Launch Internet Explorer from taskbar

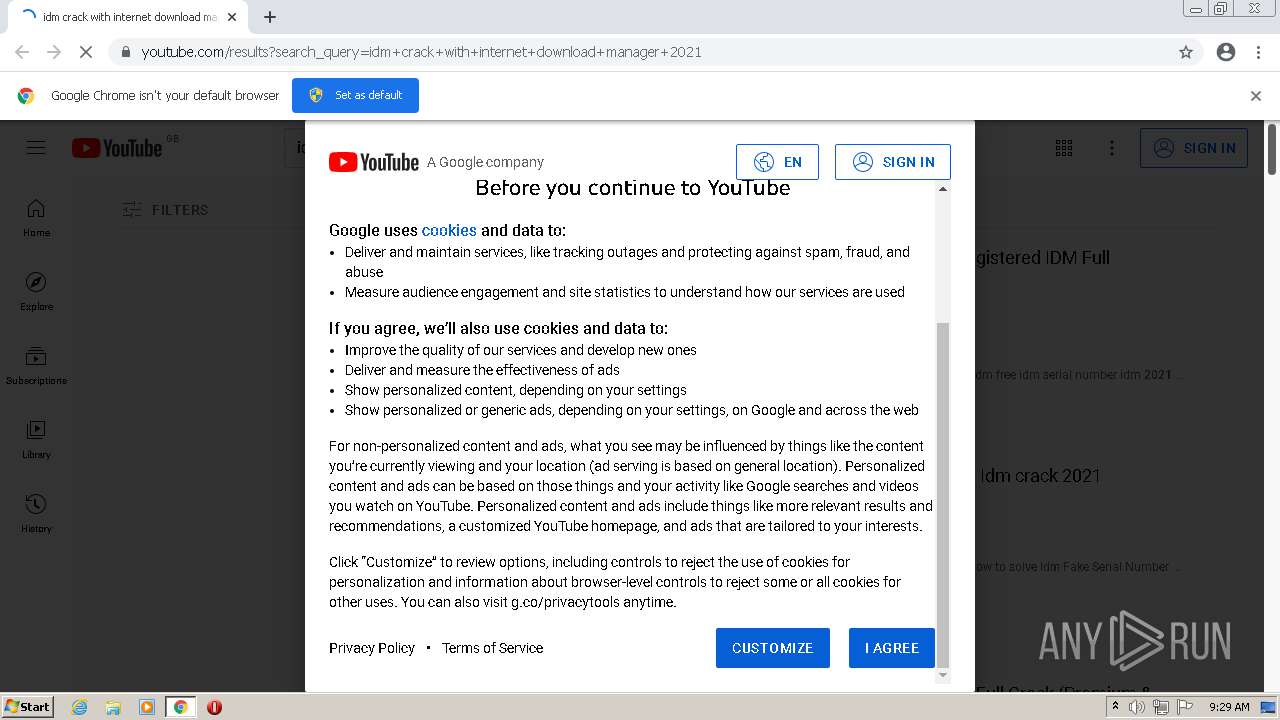(80, 707)
